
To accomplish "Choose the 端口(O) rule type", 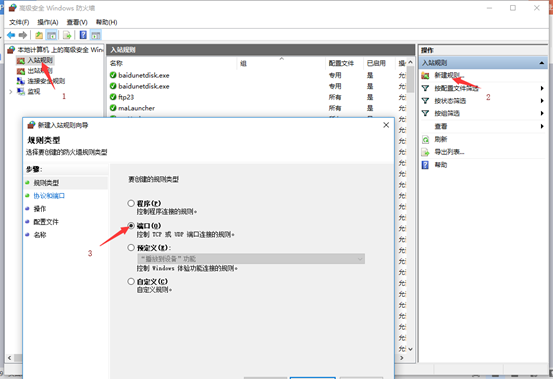I will [x=131, y=225].
